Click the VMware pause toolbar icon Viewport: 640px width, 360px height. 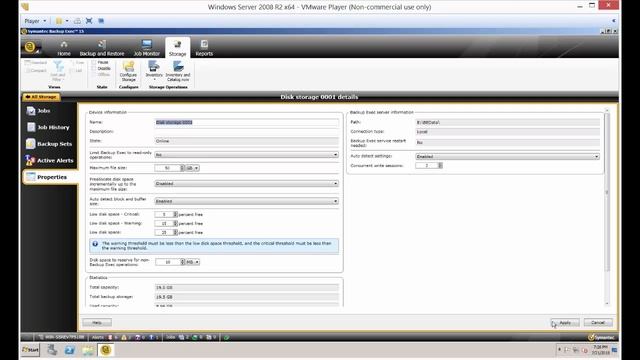tap(59, 21)
